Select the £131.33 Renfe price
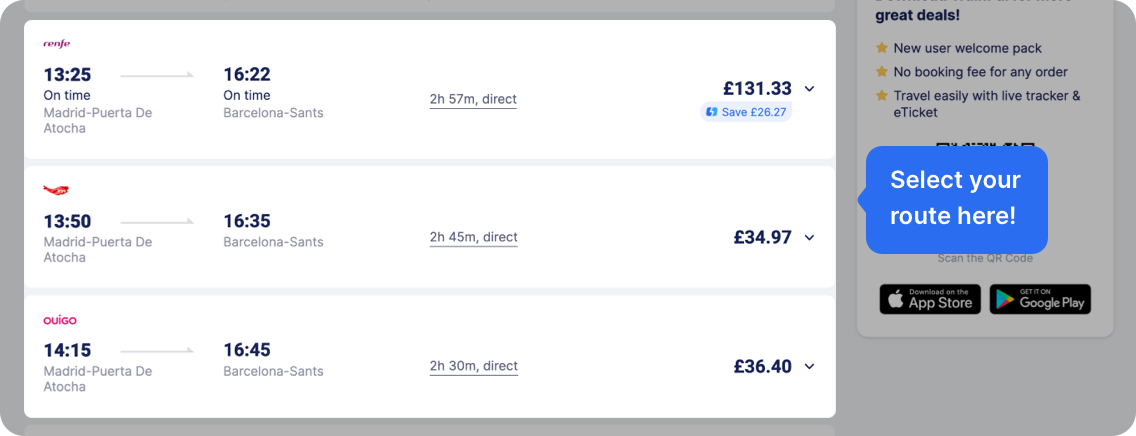This screenshot has width=1136, height=436. click(757, 88)
